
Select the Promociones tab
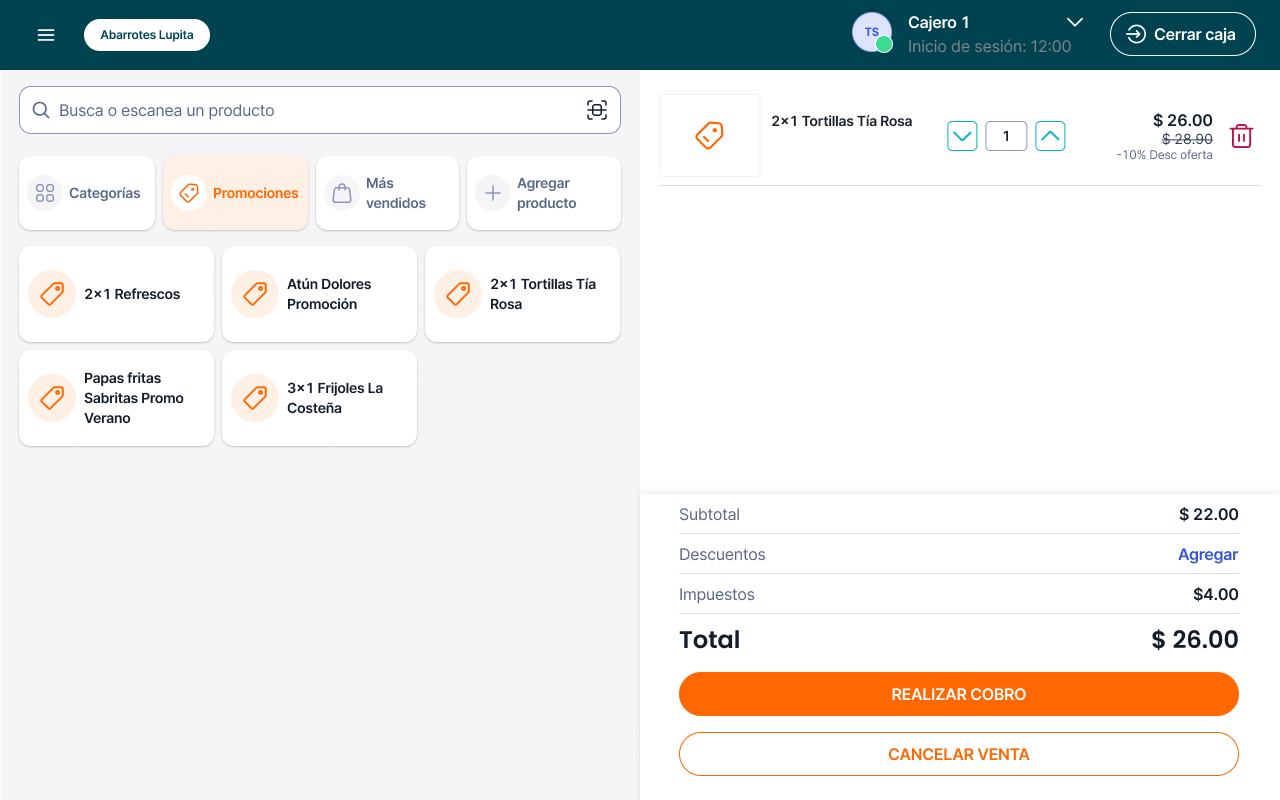[235, 193]
